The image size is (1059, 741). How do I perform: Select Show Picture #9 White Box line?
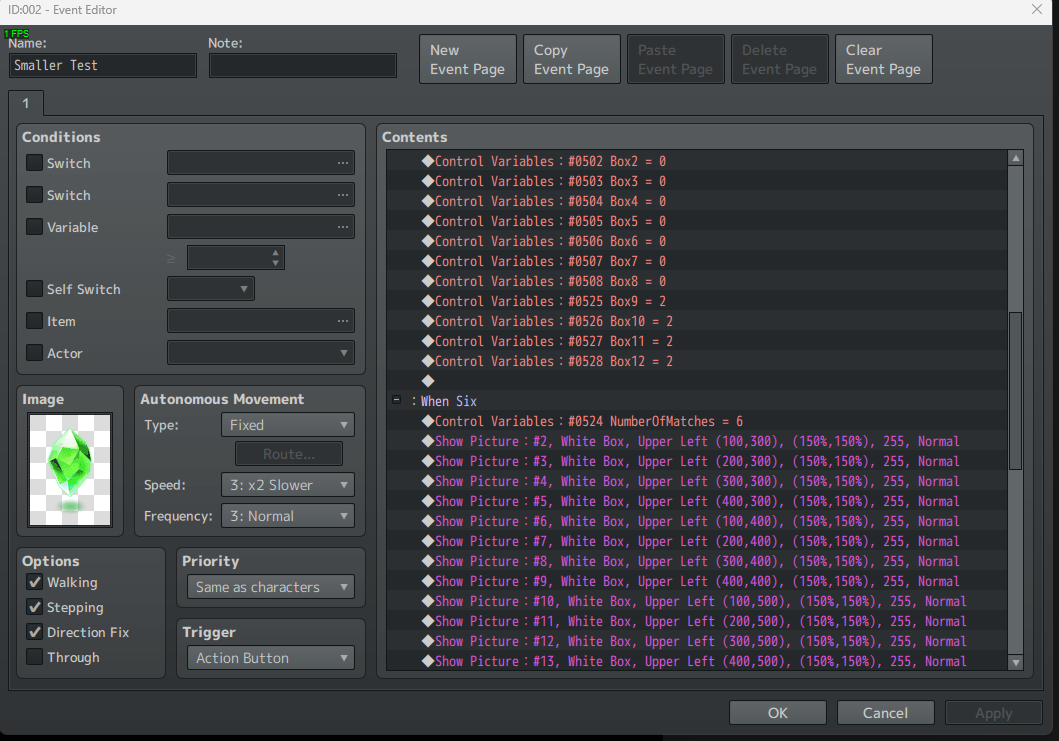click(697, 581)
